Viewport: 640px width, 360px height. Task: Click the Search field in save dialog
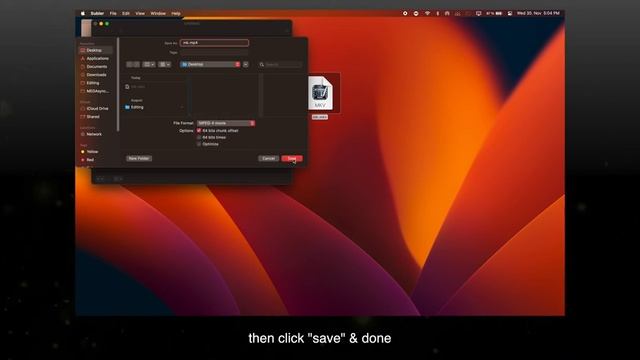point(281,64)
